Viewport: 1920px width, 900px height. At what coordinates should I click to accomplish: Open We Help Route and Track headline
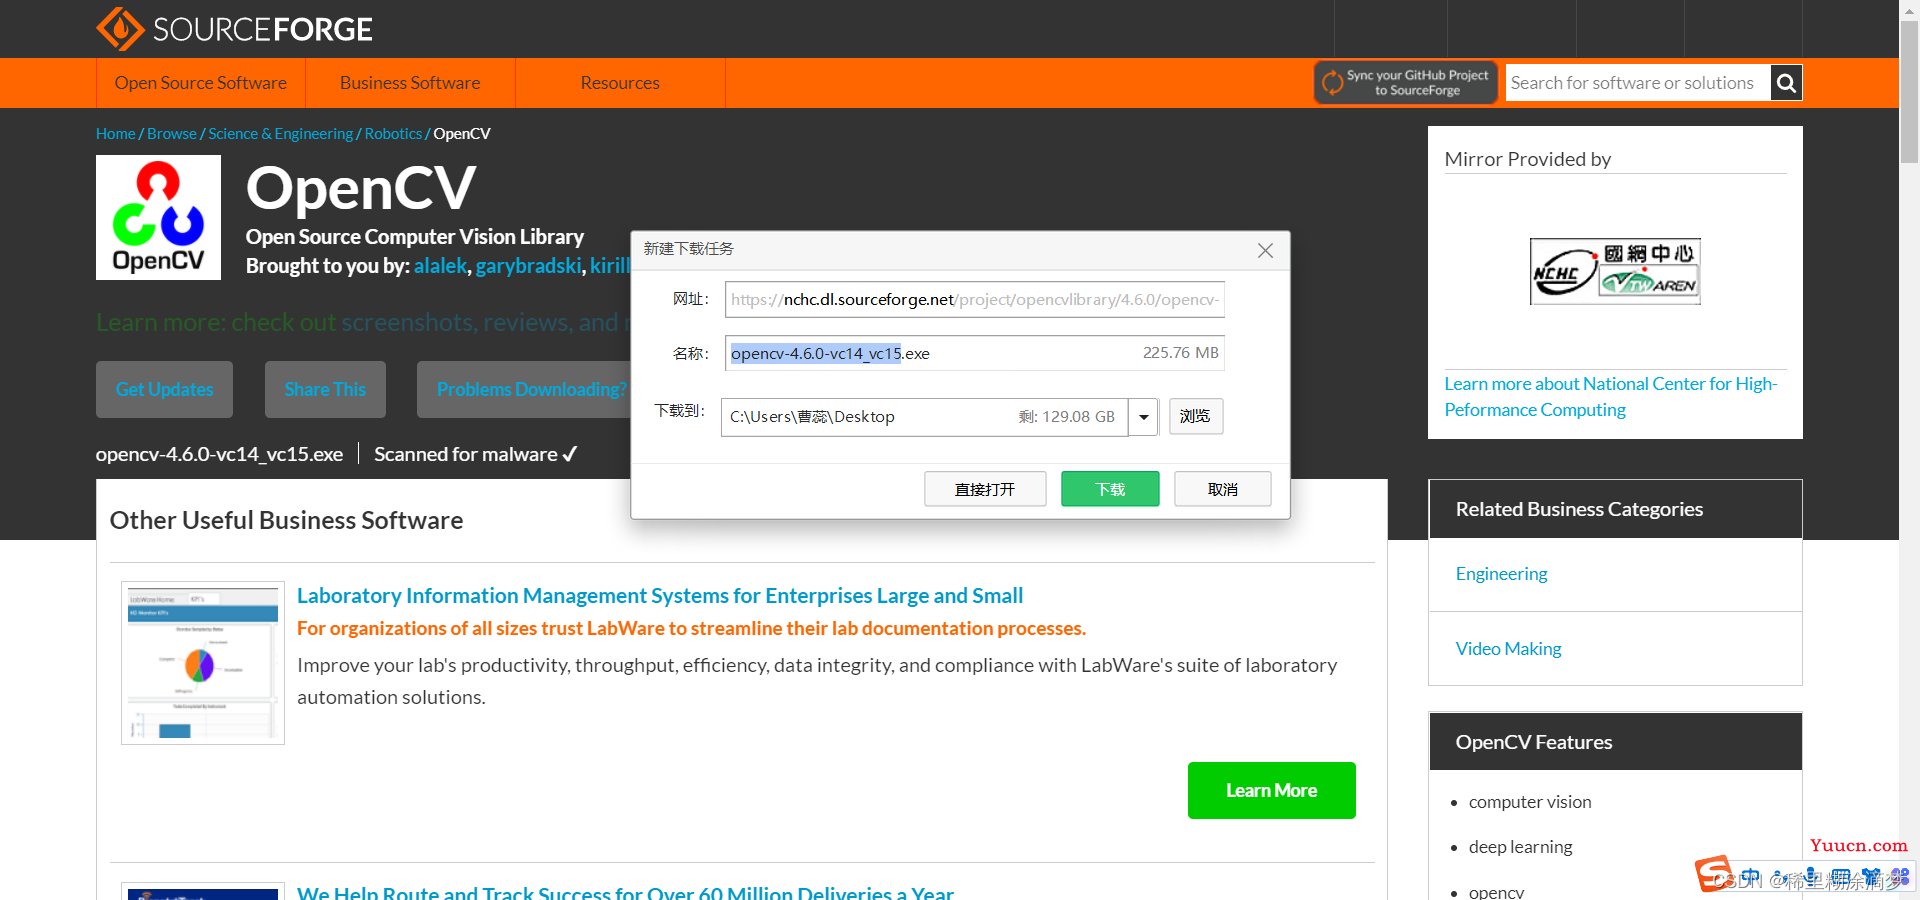click(625, 892)
